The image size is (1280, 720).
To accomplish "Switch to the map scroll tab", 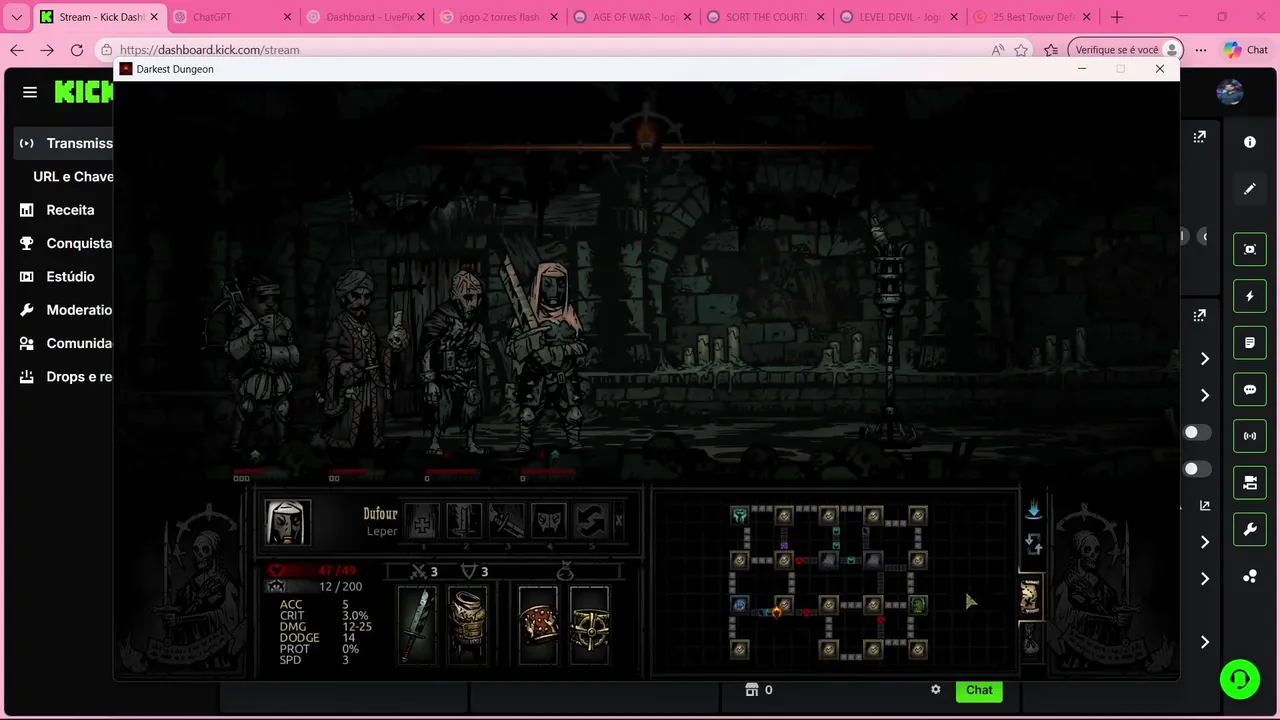I will 1030,597.
